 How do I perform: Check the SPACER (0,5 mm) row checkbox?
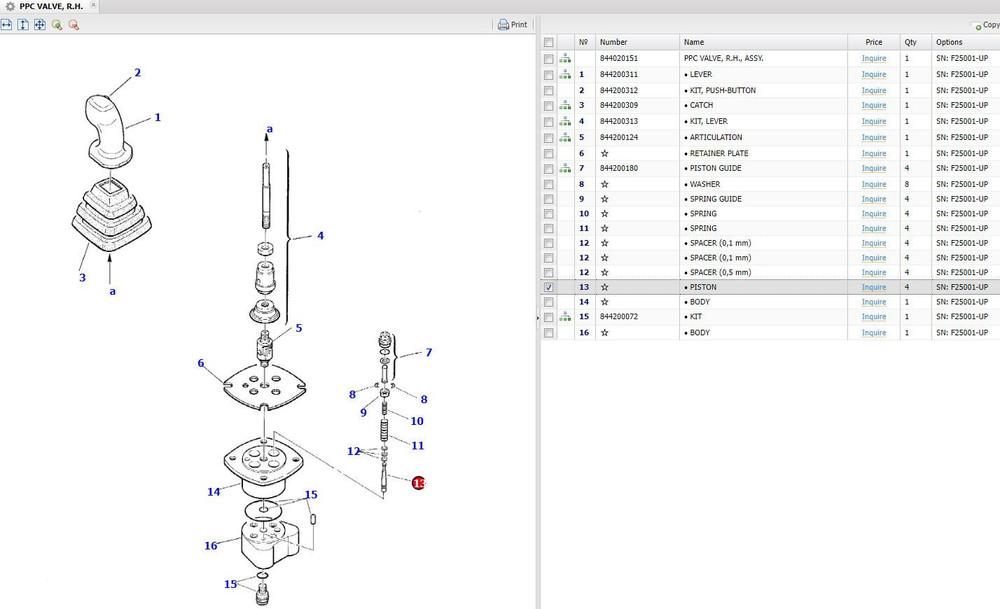click(548, 273)
